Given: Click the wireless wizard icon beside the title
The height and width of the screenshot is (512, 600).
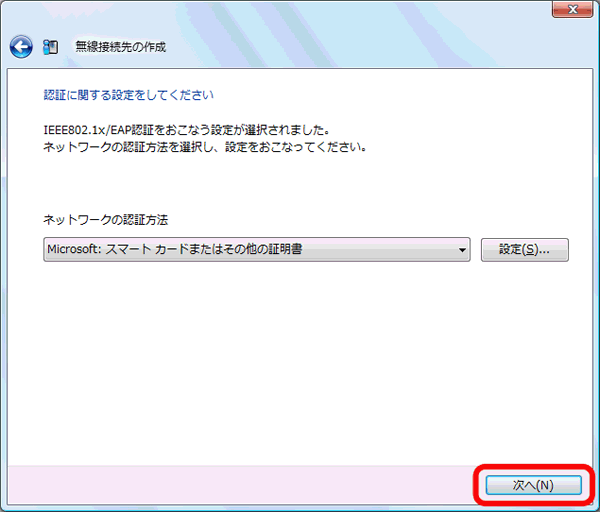Looking at the screenshot, I should (x=51, y=47).
